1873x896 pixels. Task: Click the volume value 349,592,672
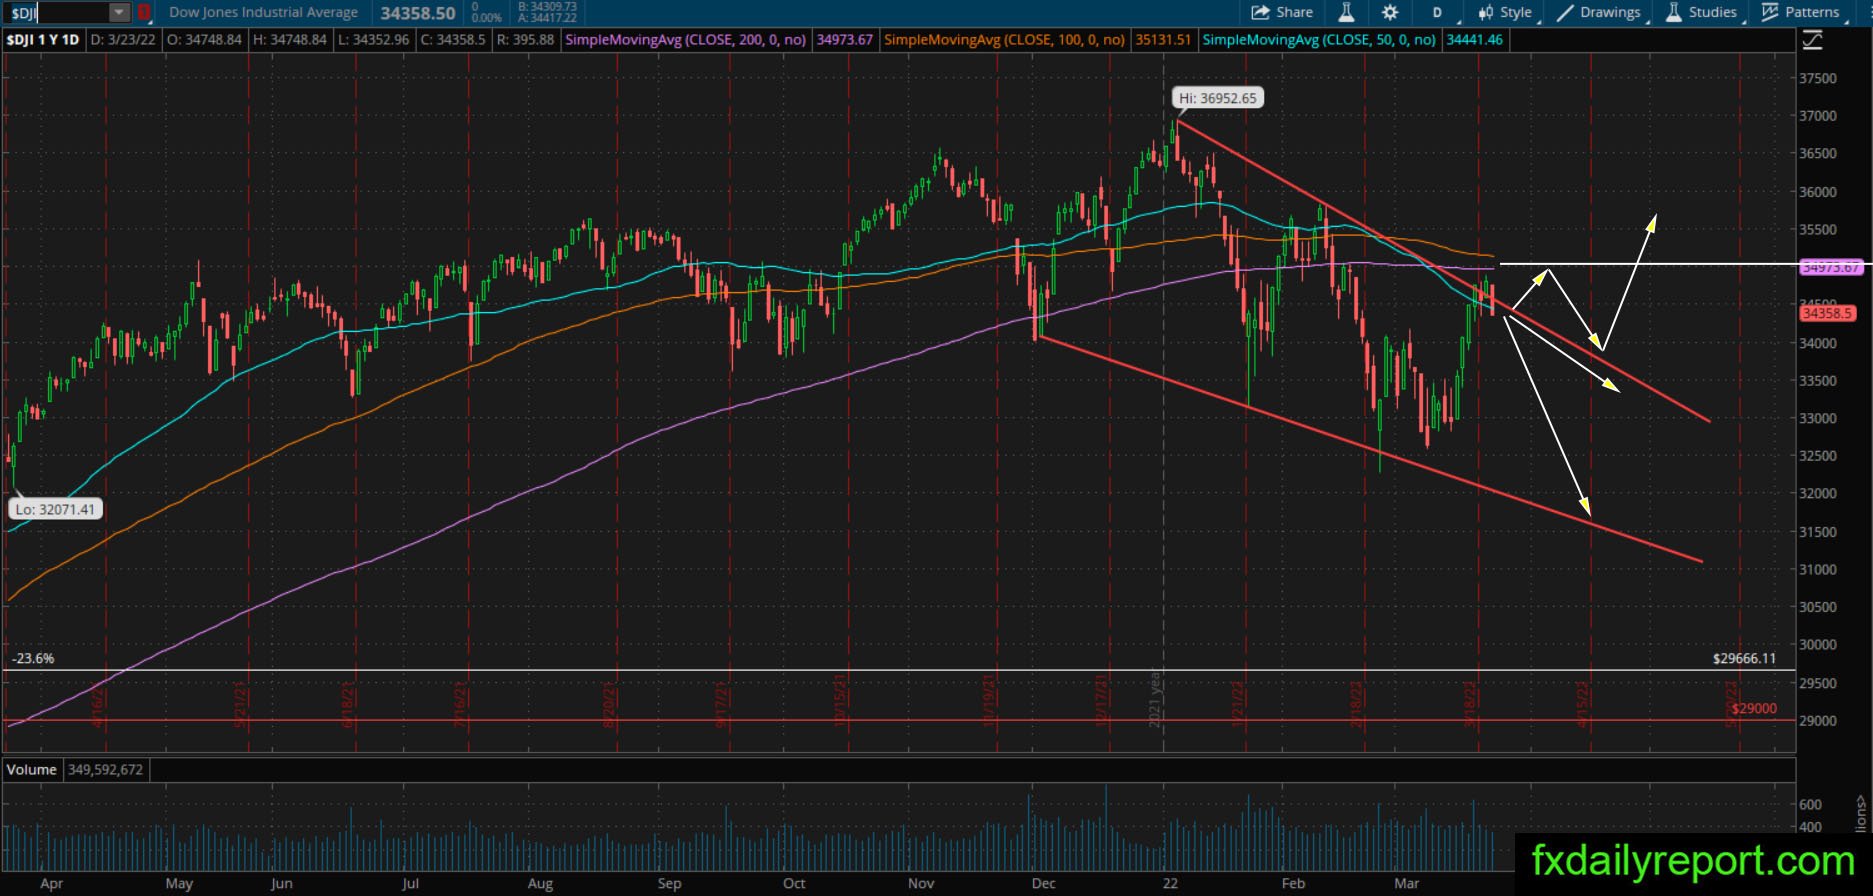click(x=106, y=770)
